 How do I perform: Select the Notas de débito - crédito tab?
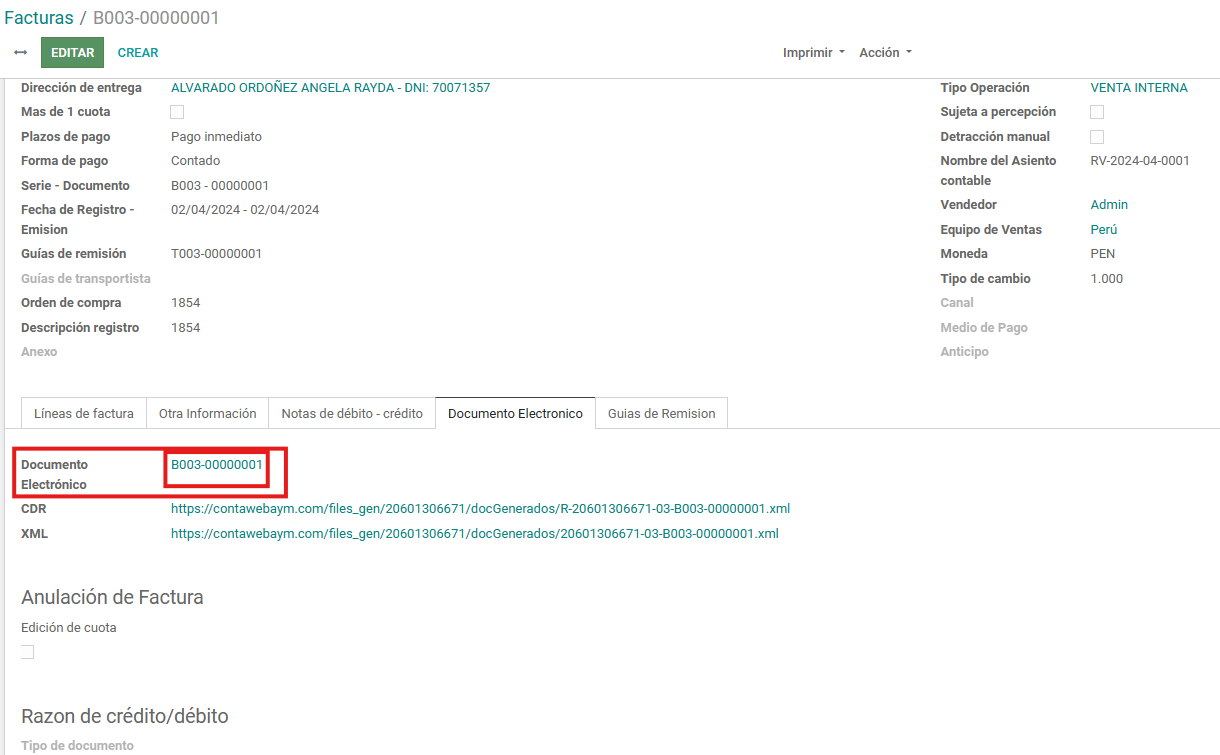tap(352, 414)
